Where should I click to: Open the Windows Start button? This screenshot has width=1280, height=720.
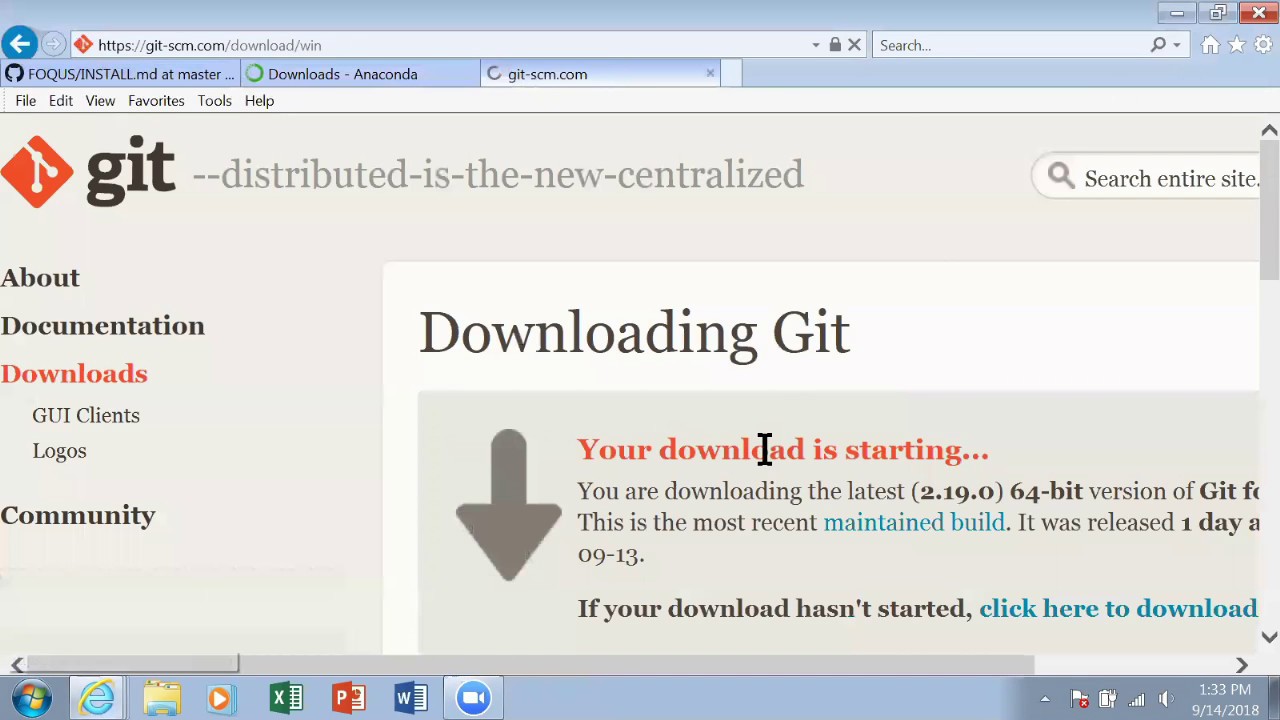click(x=32, y=697)
